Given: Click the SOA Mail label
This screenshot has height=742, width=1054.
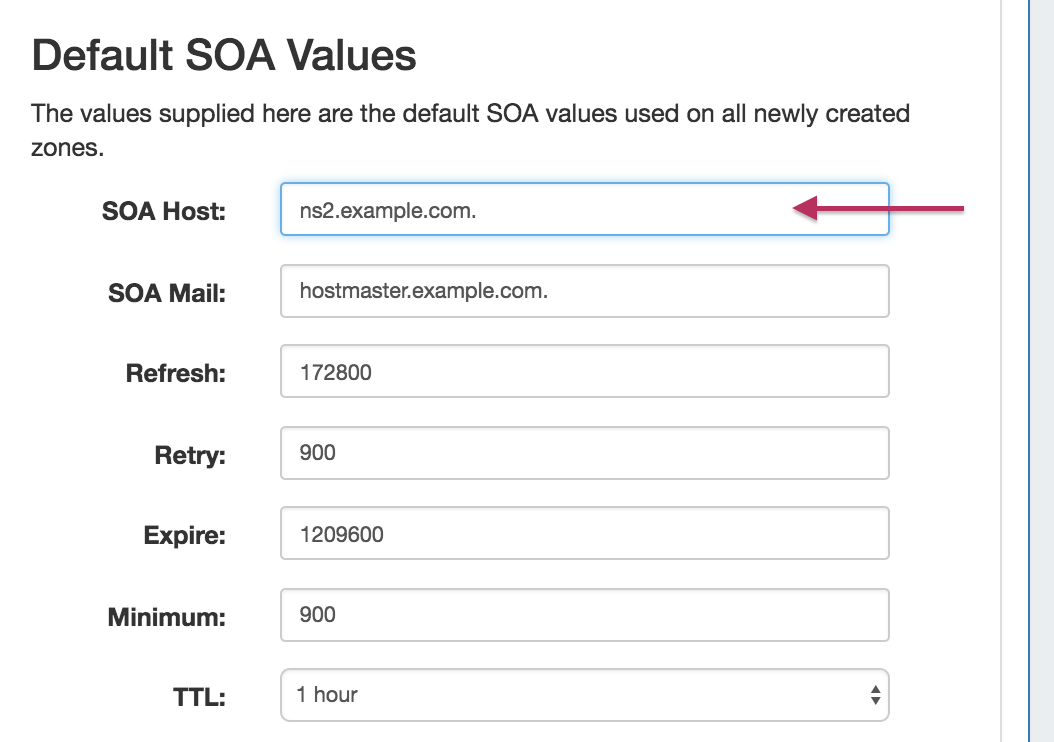Looking at the screenshot, I should [167, 293].
